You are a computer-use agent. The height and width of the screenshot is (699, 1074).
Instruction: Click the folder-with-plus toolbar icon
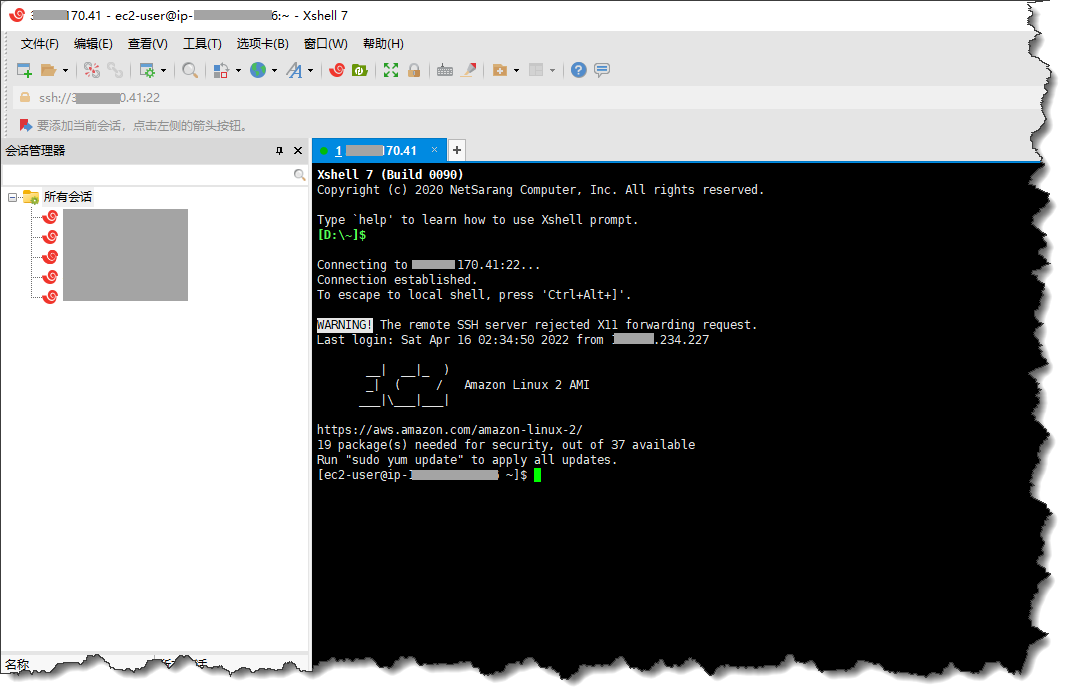[x=500, y=70]
